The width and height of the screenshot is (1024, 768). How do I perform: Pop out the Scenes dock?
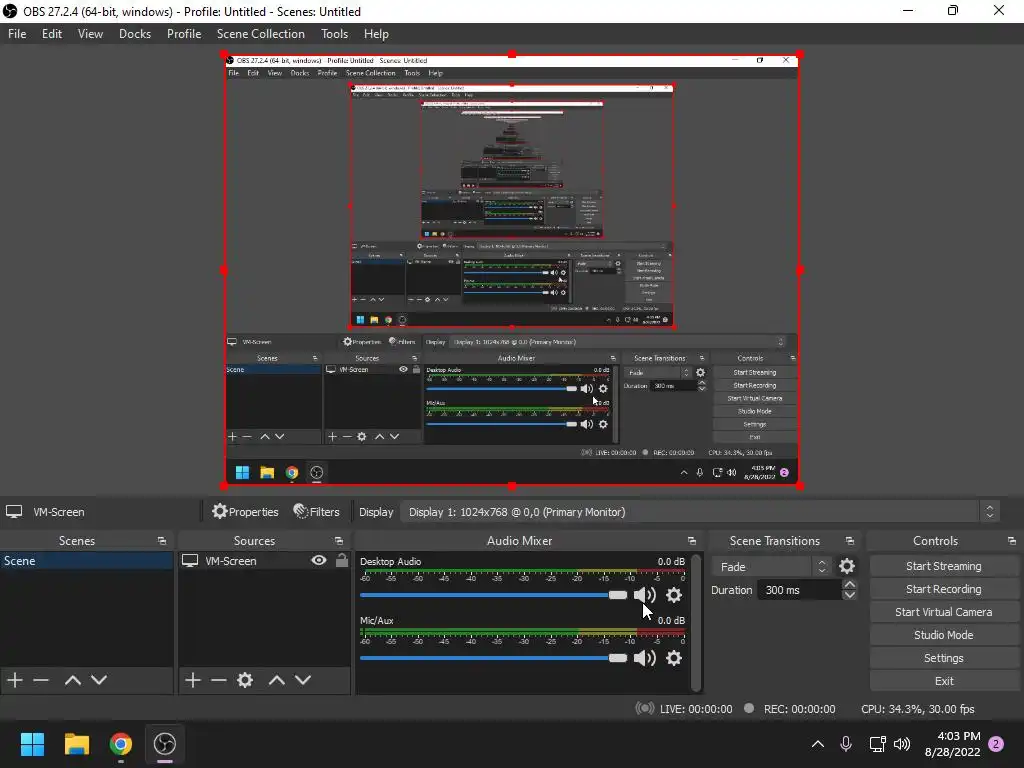(x=161, y=541)
